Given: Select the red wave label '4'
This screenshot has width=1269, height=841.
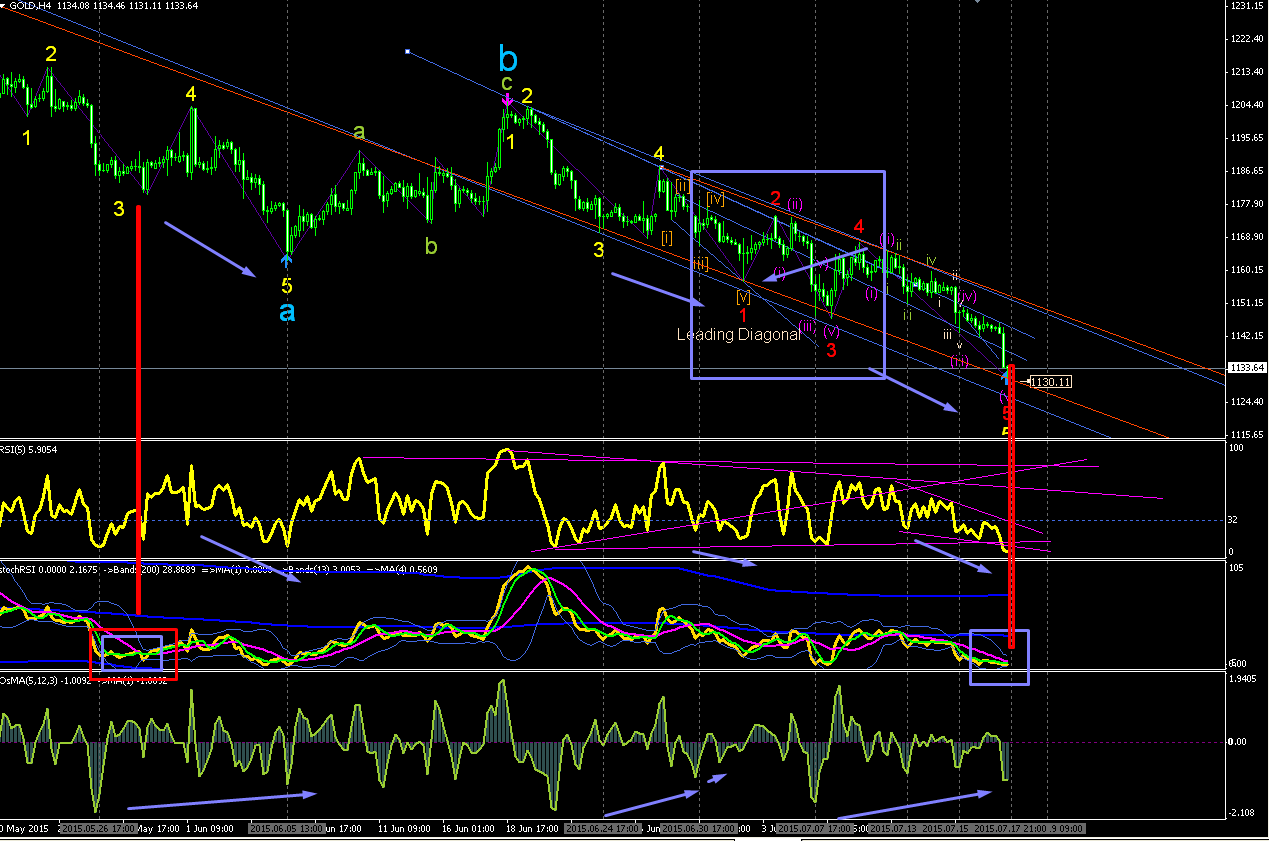Looking at the screenshot, I should point(858,227).
